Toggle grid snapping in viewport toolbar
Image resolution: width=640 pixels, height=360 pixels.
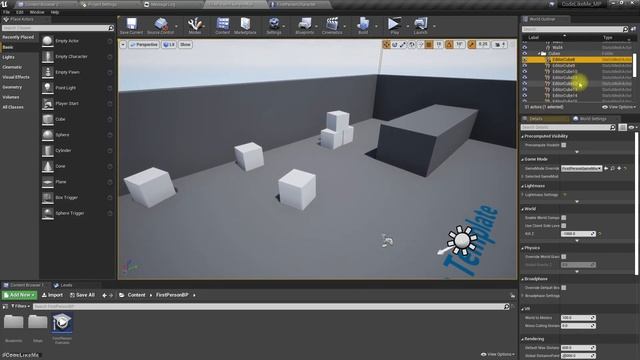coord(429,44)
